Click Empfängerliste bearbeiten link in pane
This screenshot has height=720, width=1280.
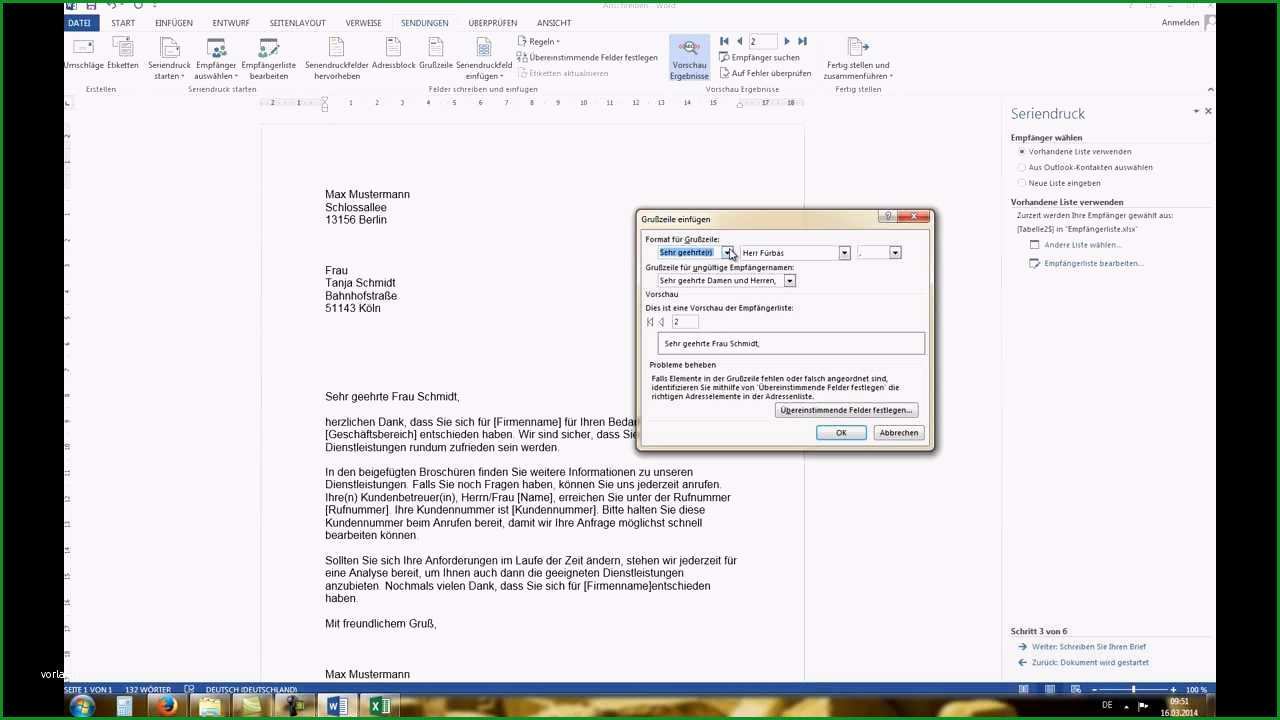pyautogui.click(x=1093, y=263)
